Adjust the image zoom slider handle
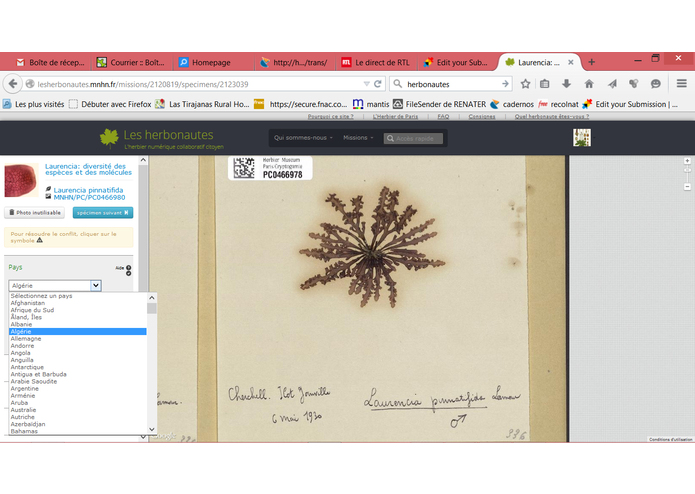Viewport: 695px width, 494px height. [x=687, y=170]
